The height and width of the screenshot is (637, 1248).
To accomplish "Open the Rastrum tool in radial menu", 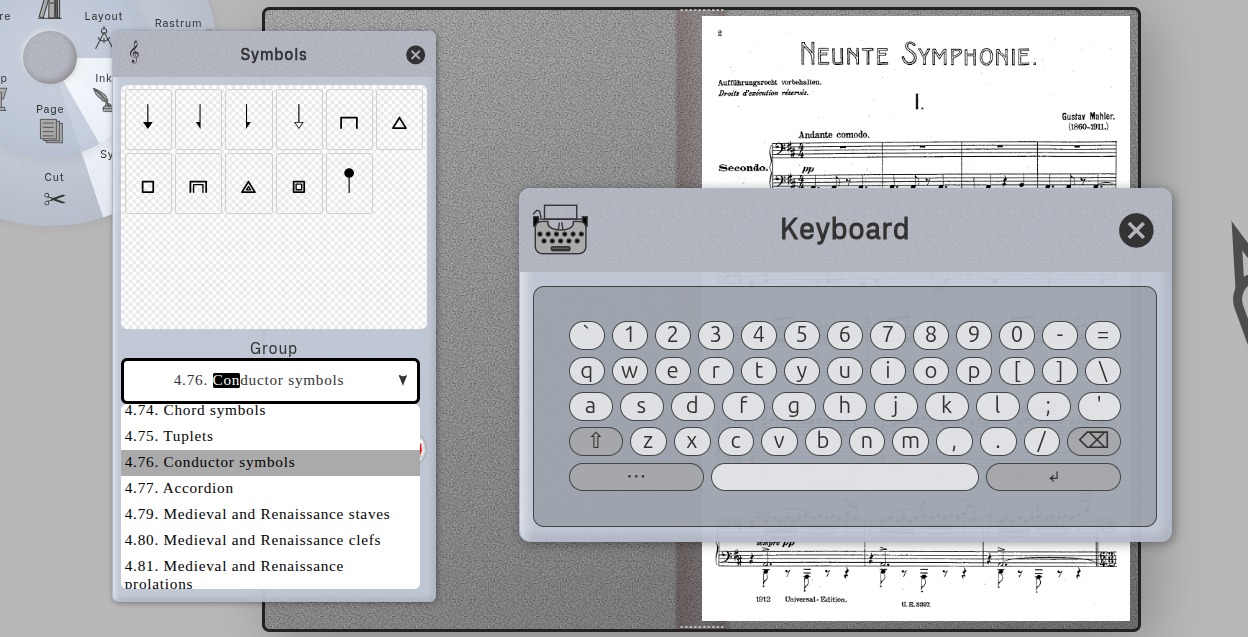I will (178, 23).
